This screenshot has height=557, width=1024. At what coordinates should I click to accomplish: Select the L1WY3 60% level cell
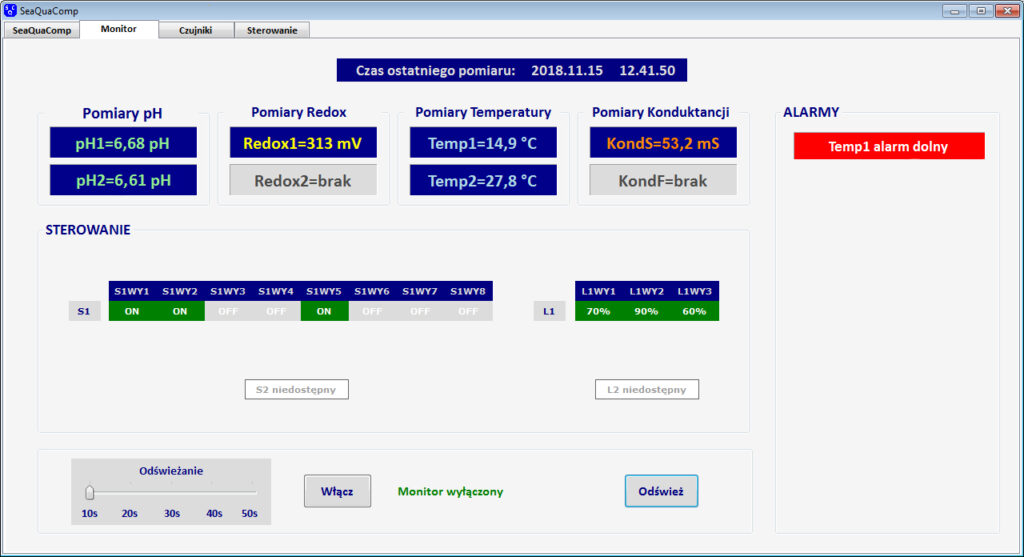coord(694,311)
